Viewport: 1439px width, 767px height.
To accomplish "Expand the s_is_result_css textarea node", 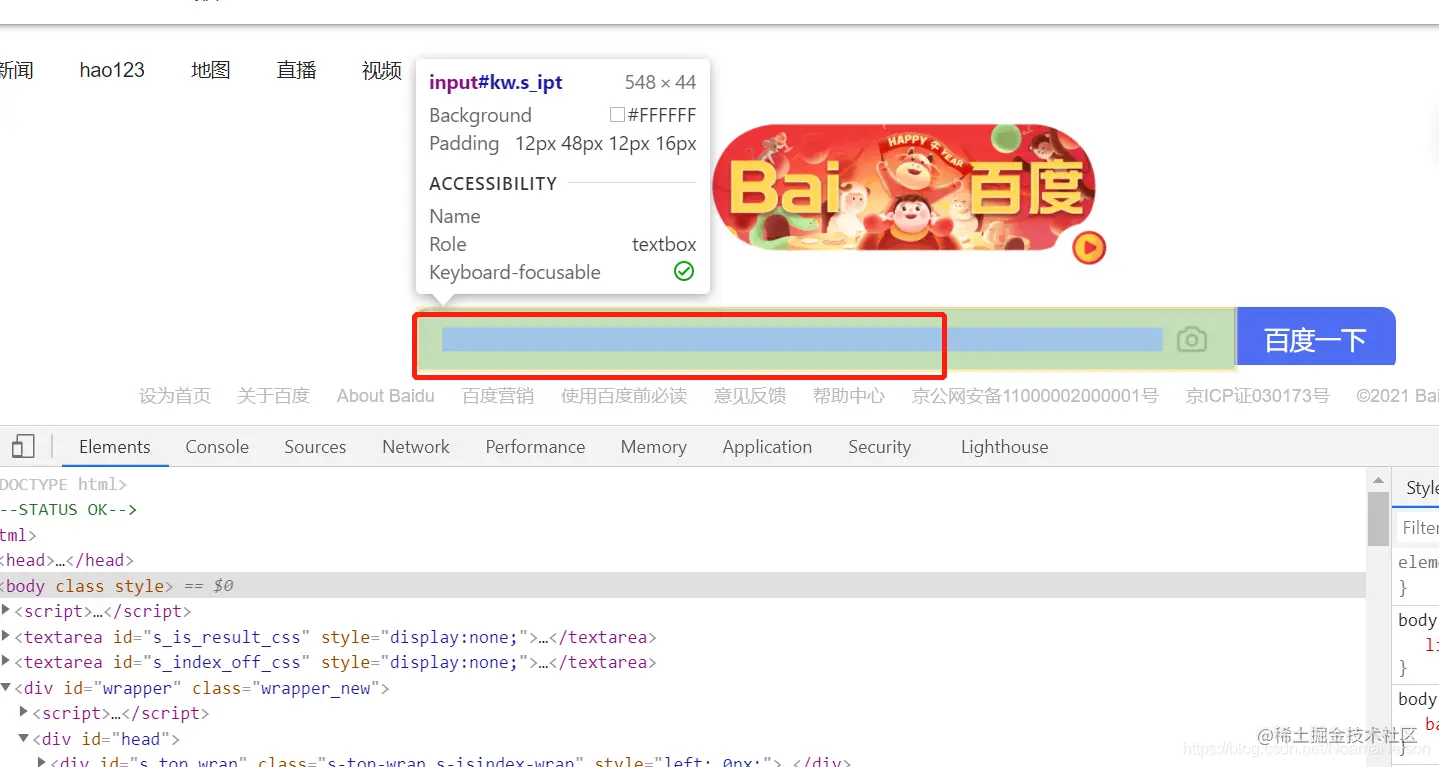I will 7,636.
